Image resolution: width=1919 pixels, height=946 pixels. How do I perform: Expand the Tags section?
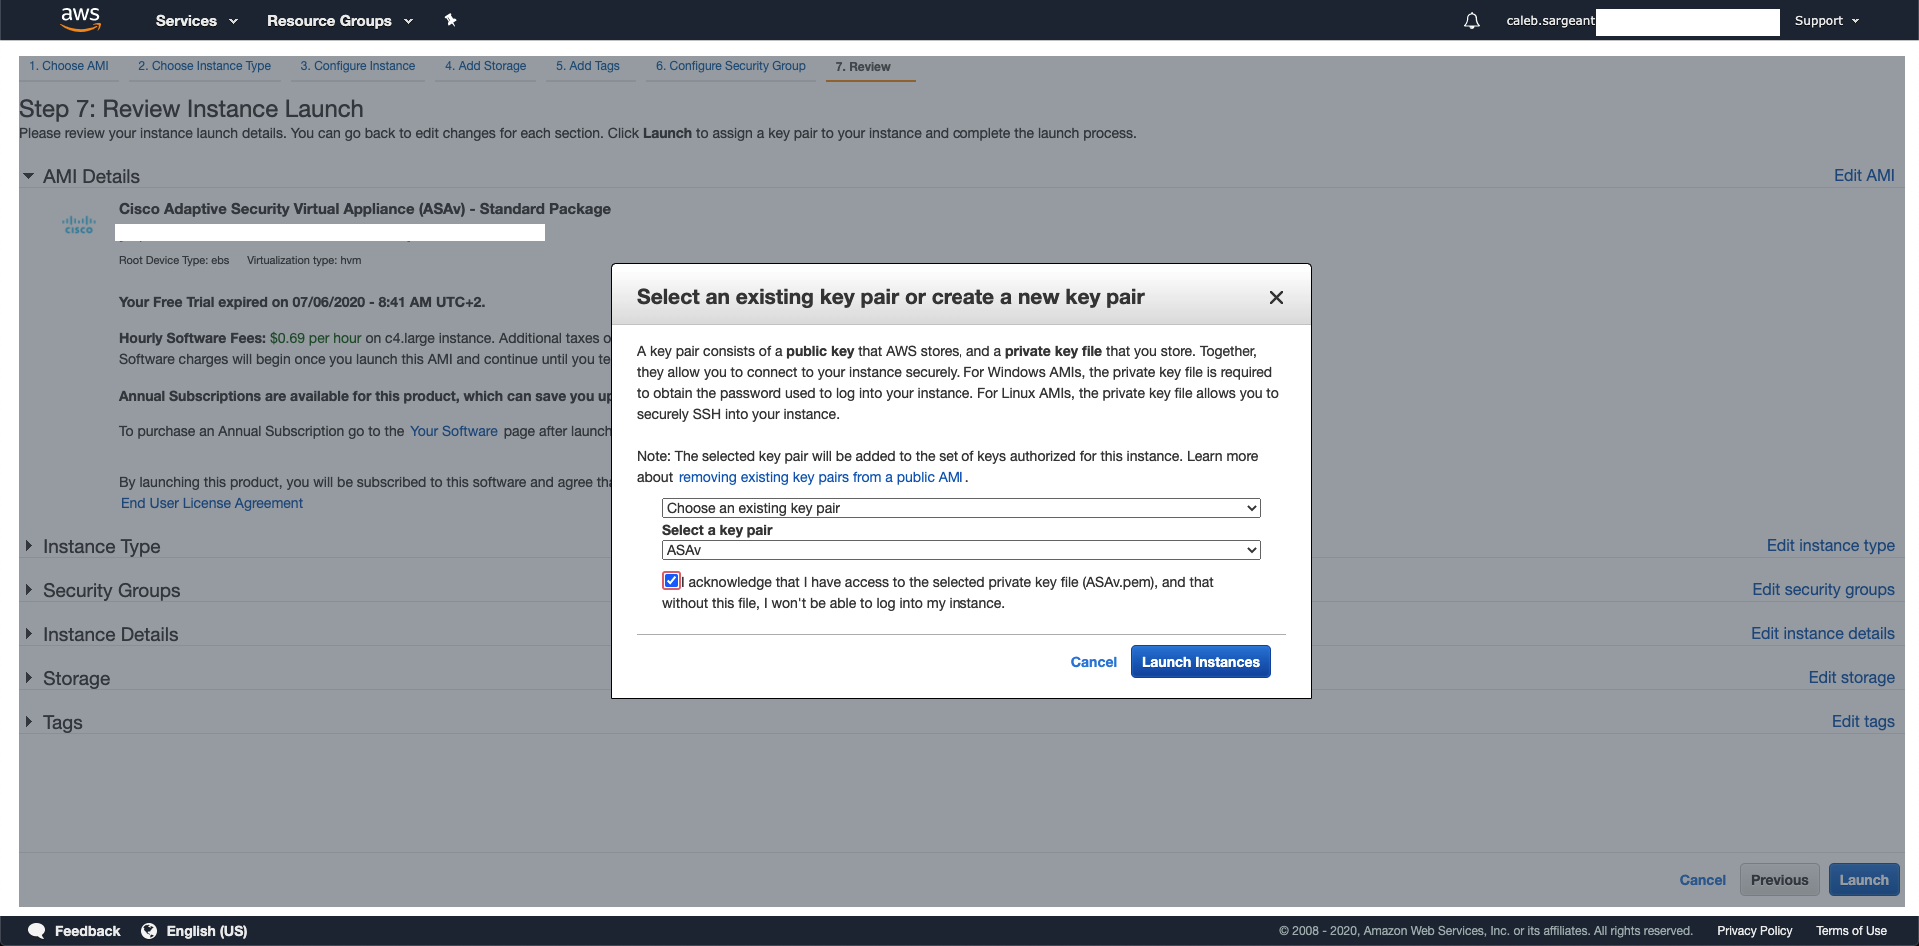pos(28,722)
